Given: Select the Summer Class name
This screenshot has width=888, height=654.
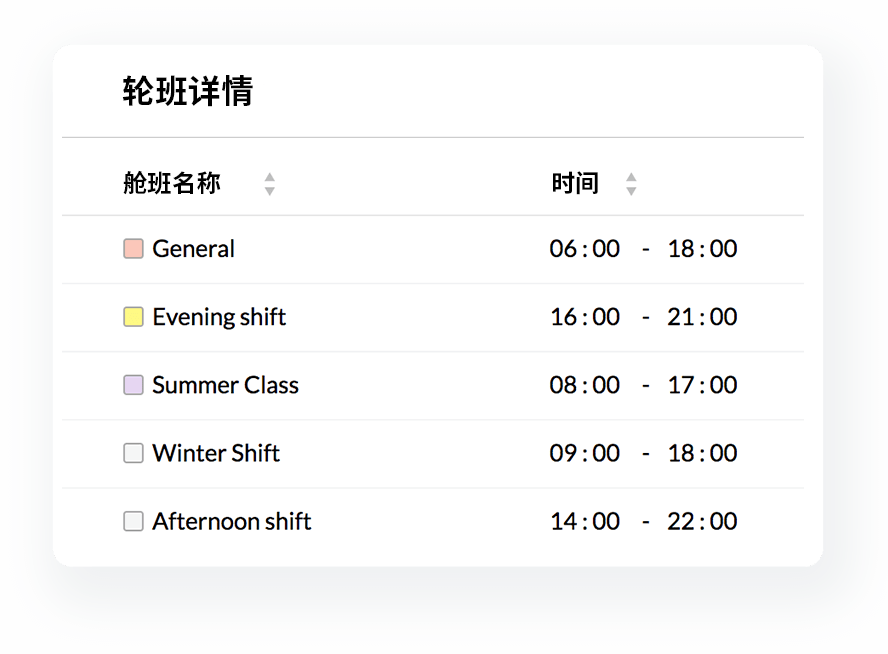Looking at the screenshot, I should (225, 385).
